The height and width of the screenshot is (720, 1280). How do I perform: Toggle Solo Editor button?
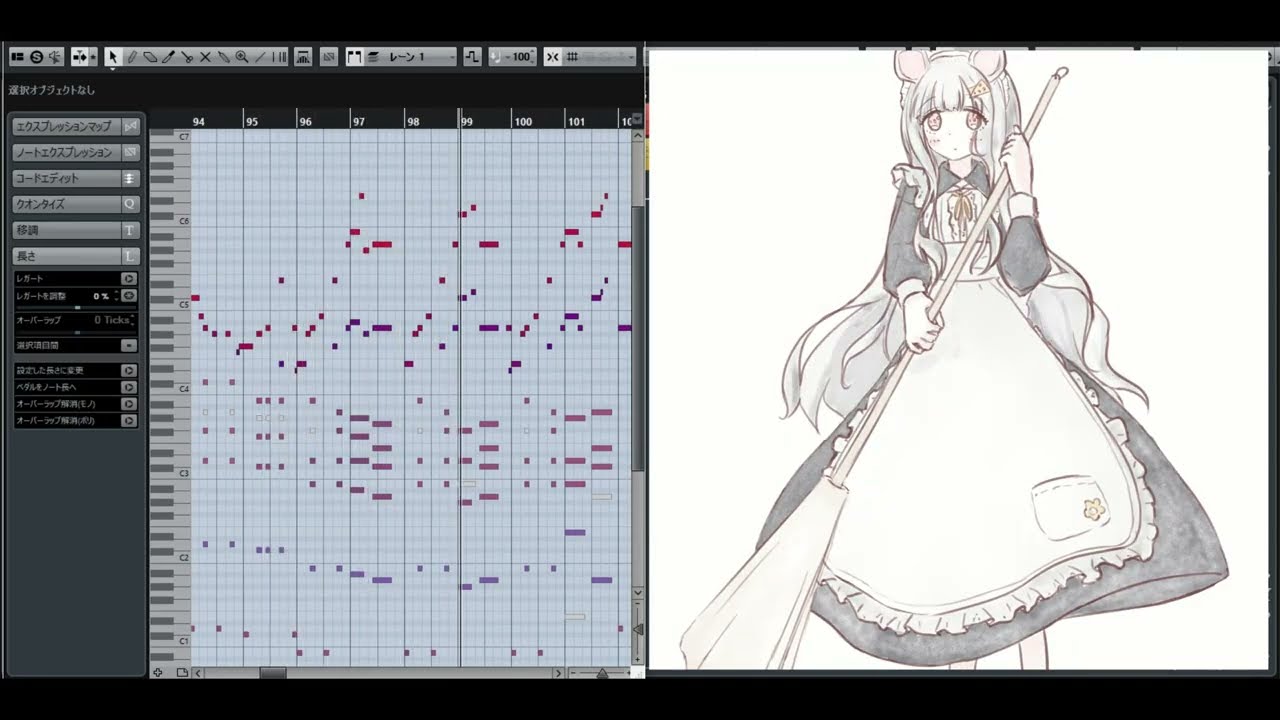click(36, 57)
